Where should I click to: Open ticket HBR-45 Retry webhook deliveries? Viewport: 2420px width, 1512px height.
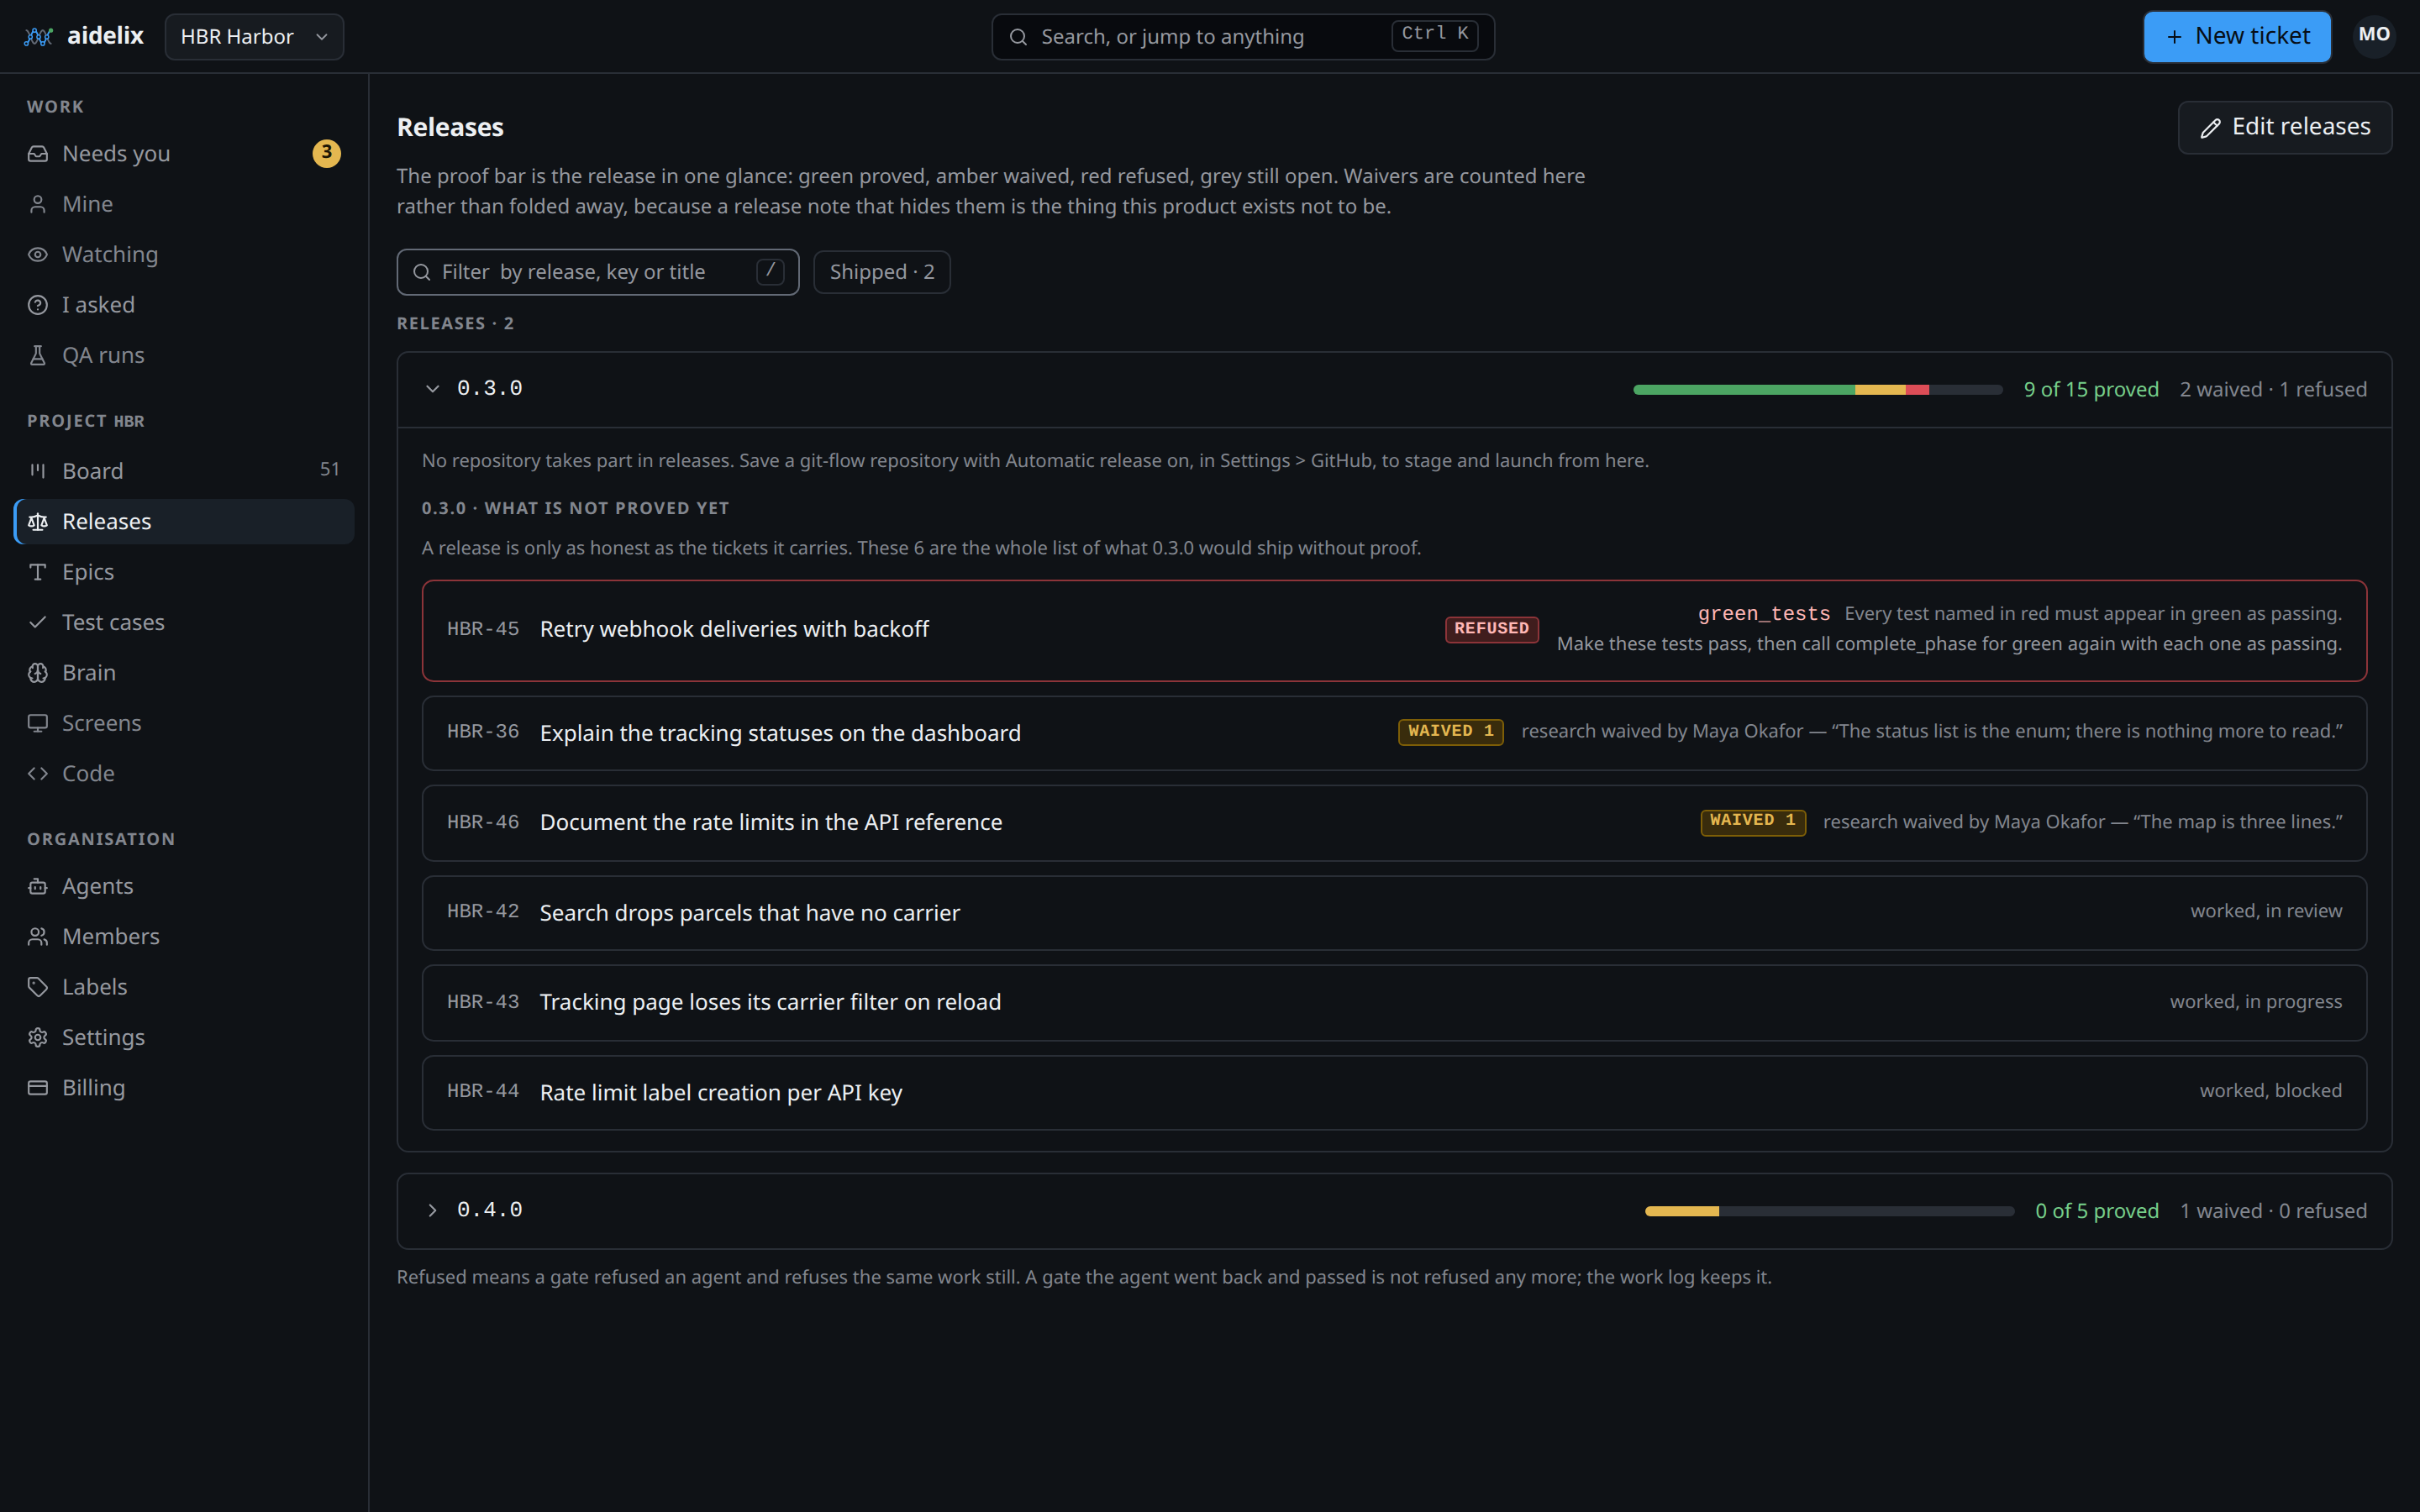[1394, 630]
